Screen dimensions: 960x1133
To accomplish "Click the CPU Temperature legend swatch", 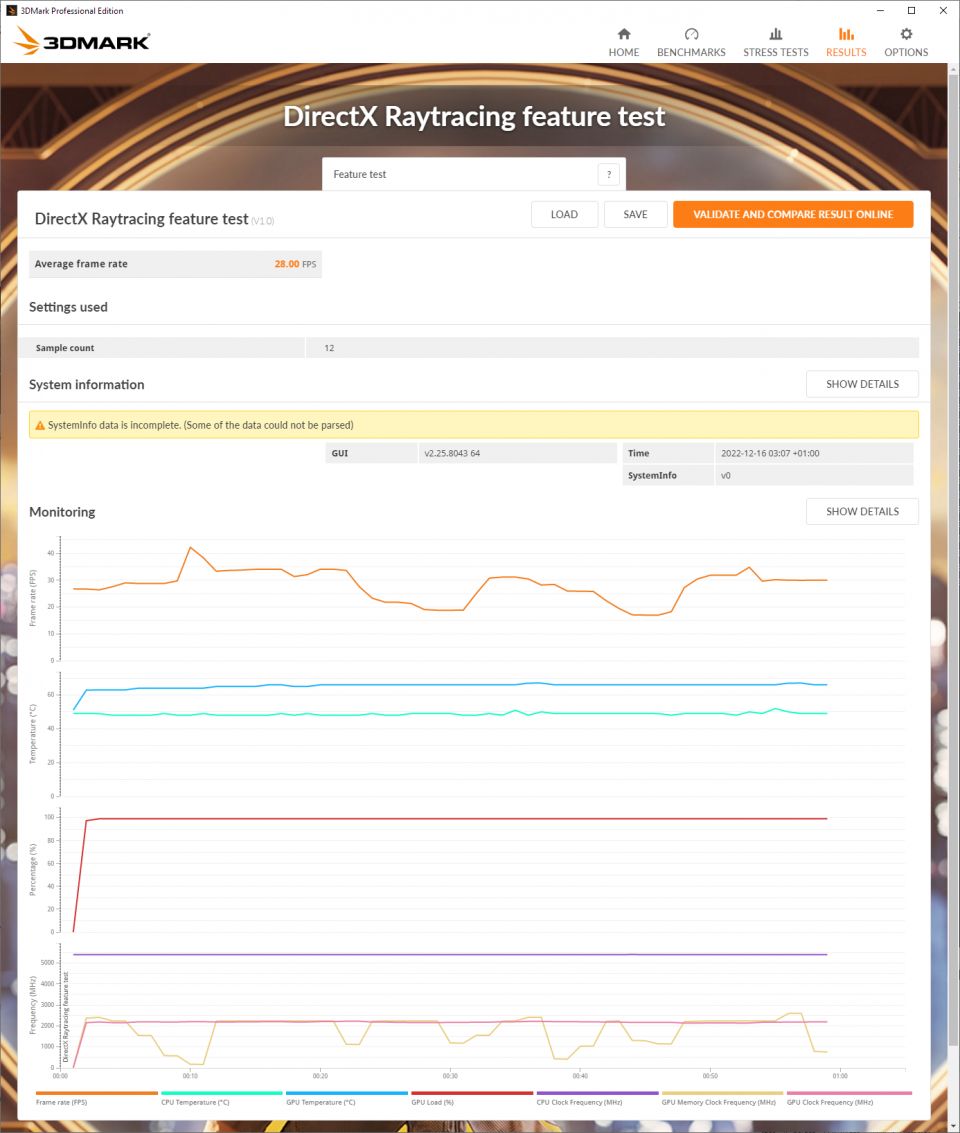I will (x=222, y=1093).
